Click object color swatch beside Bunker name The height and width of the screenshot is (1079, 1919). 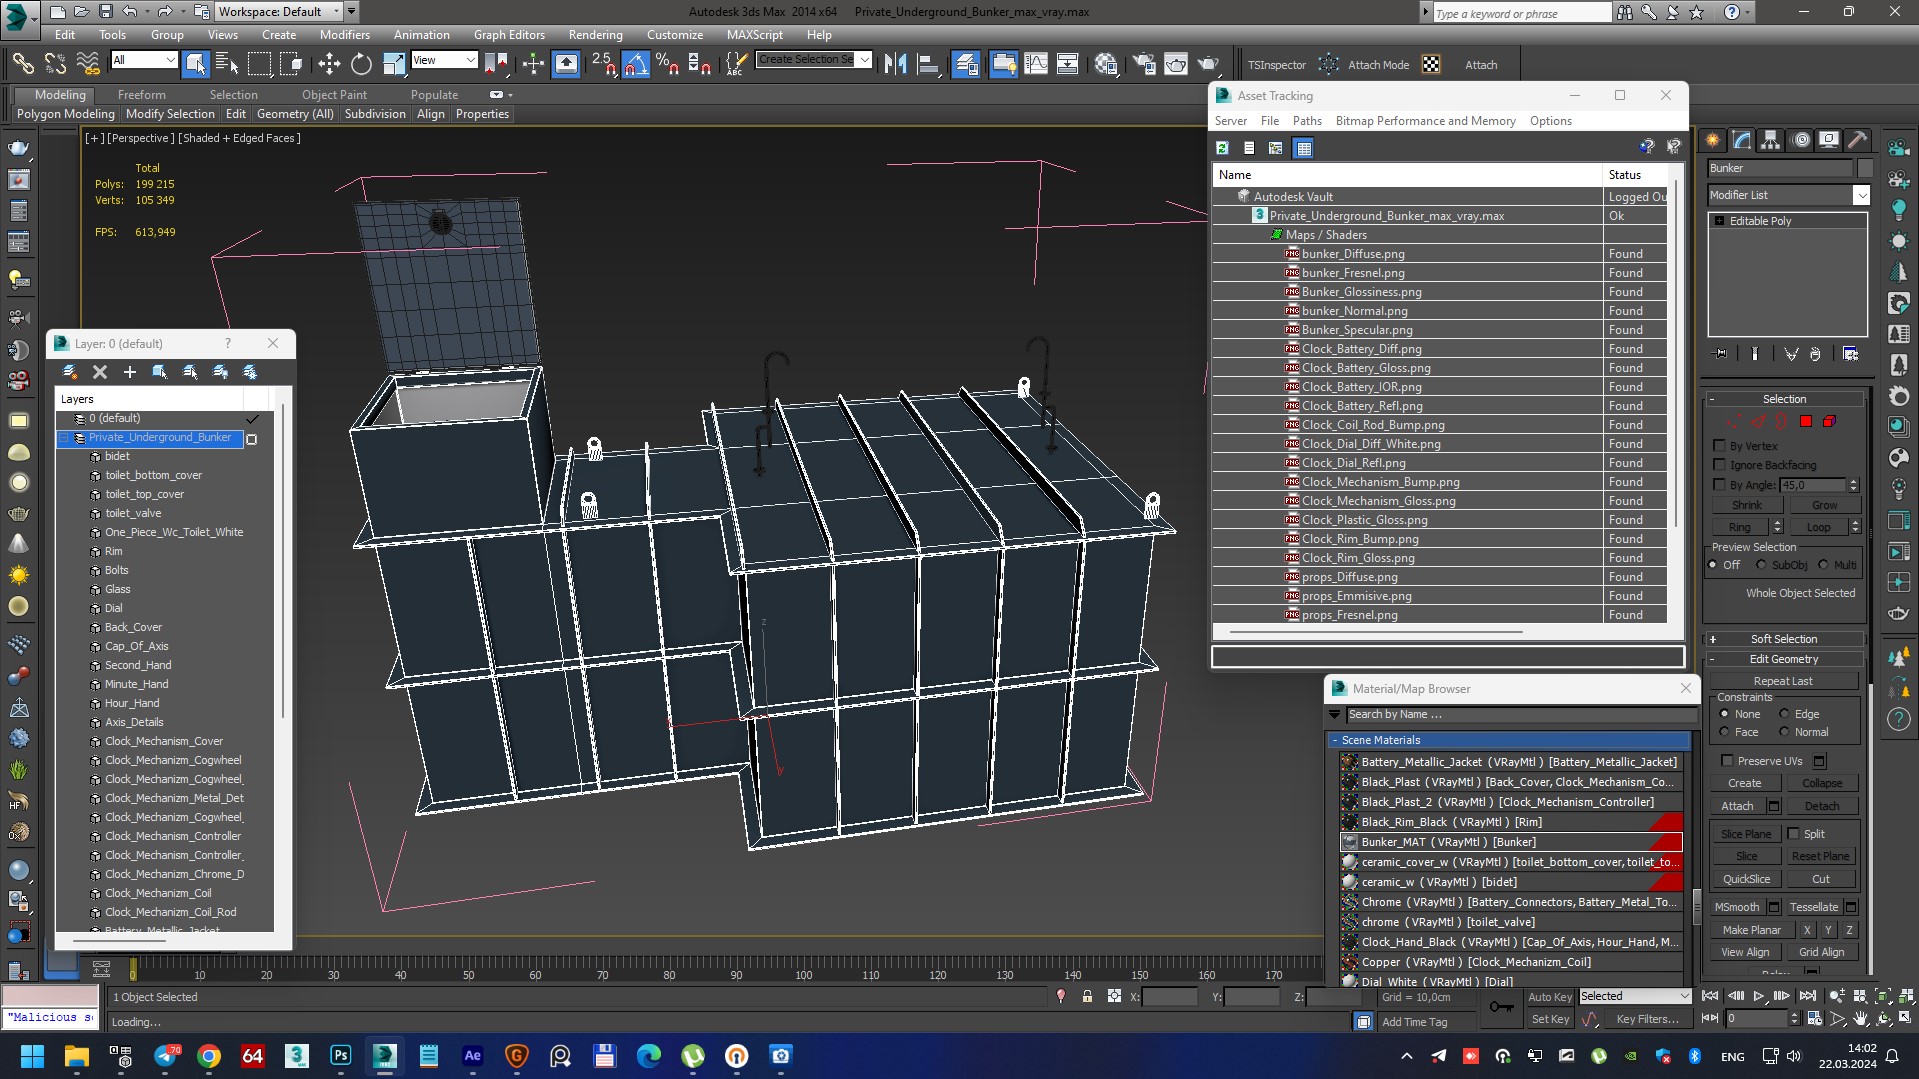tap(1865, 168)
